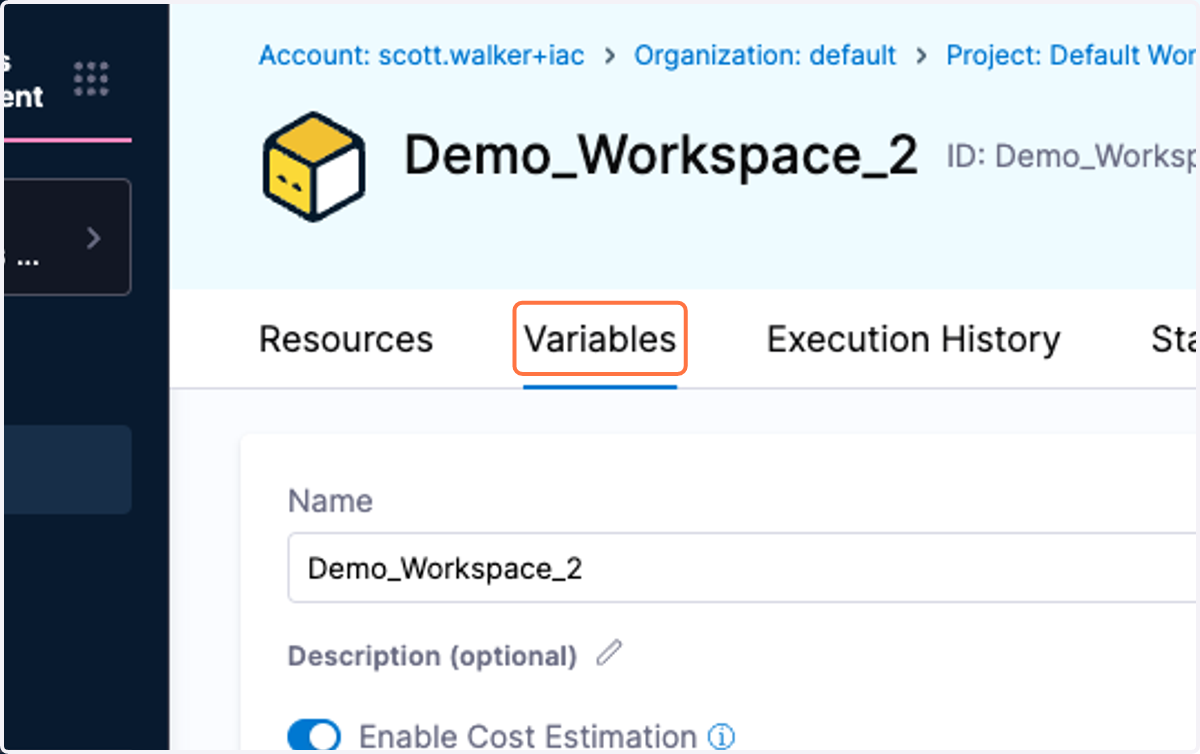Switch to the Variables tab

(600, 340)
